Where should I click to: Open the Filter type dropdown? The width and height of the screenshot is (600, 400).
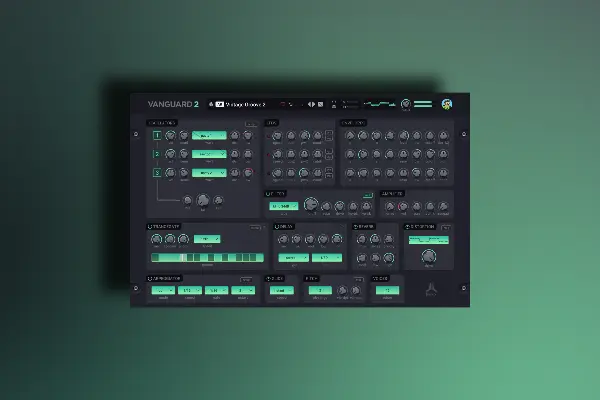[284, 206]
